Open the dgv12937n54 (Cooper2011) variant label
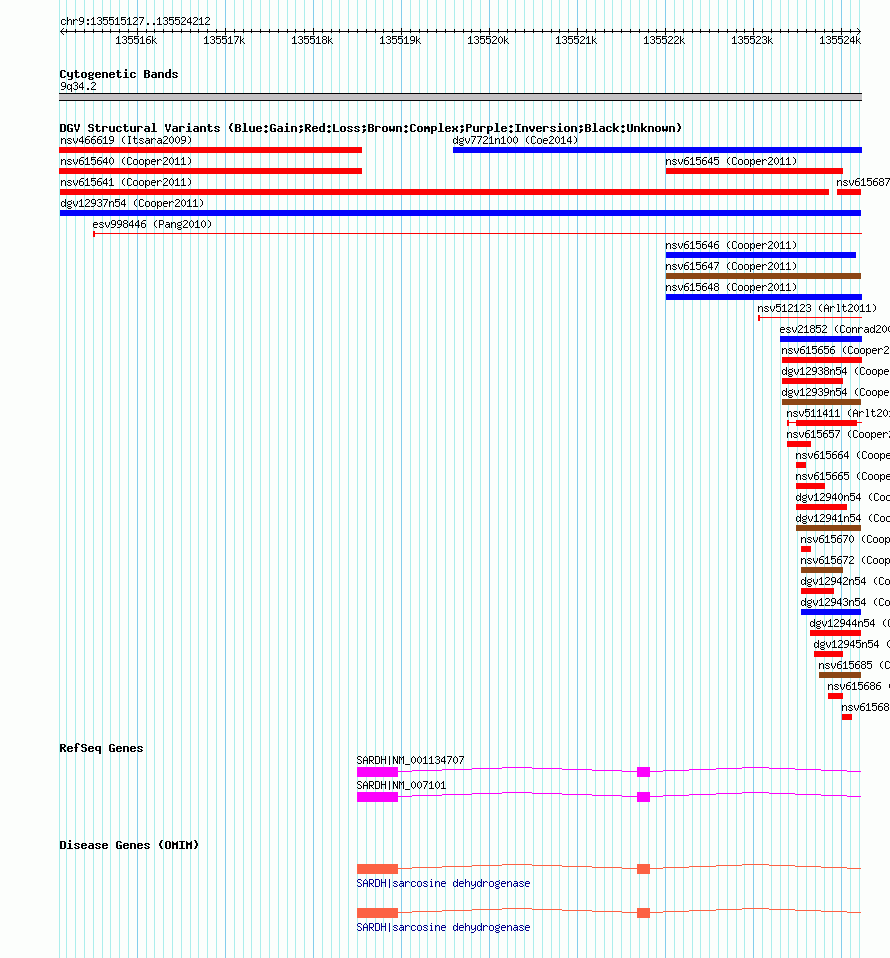The image size is (890, 958). [x=132, y=203]
